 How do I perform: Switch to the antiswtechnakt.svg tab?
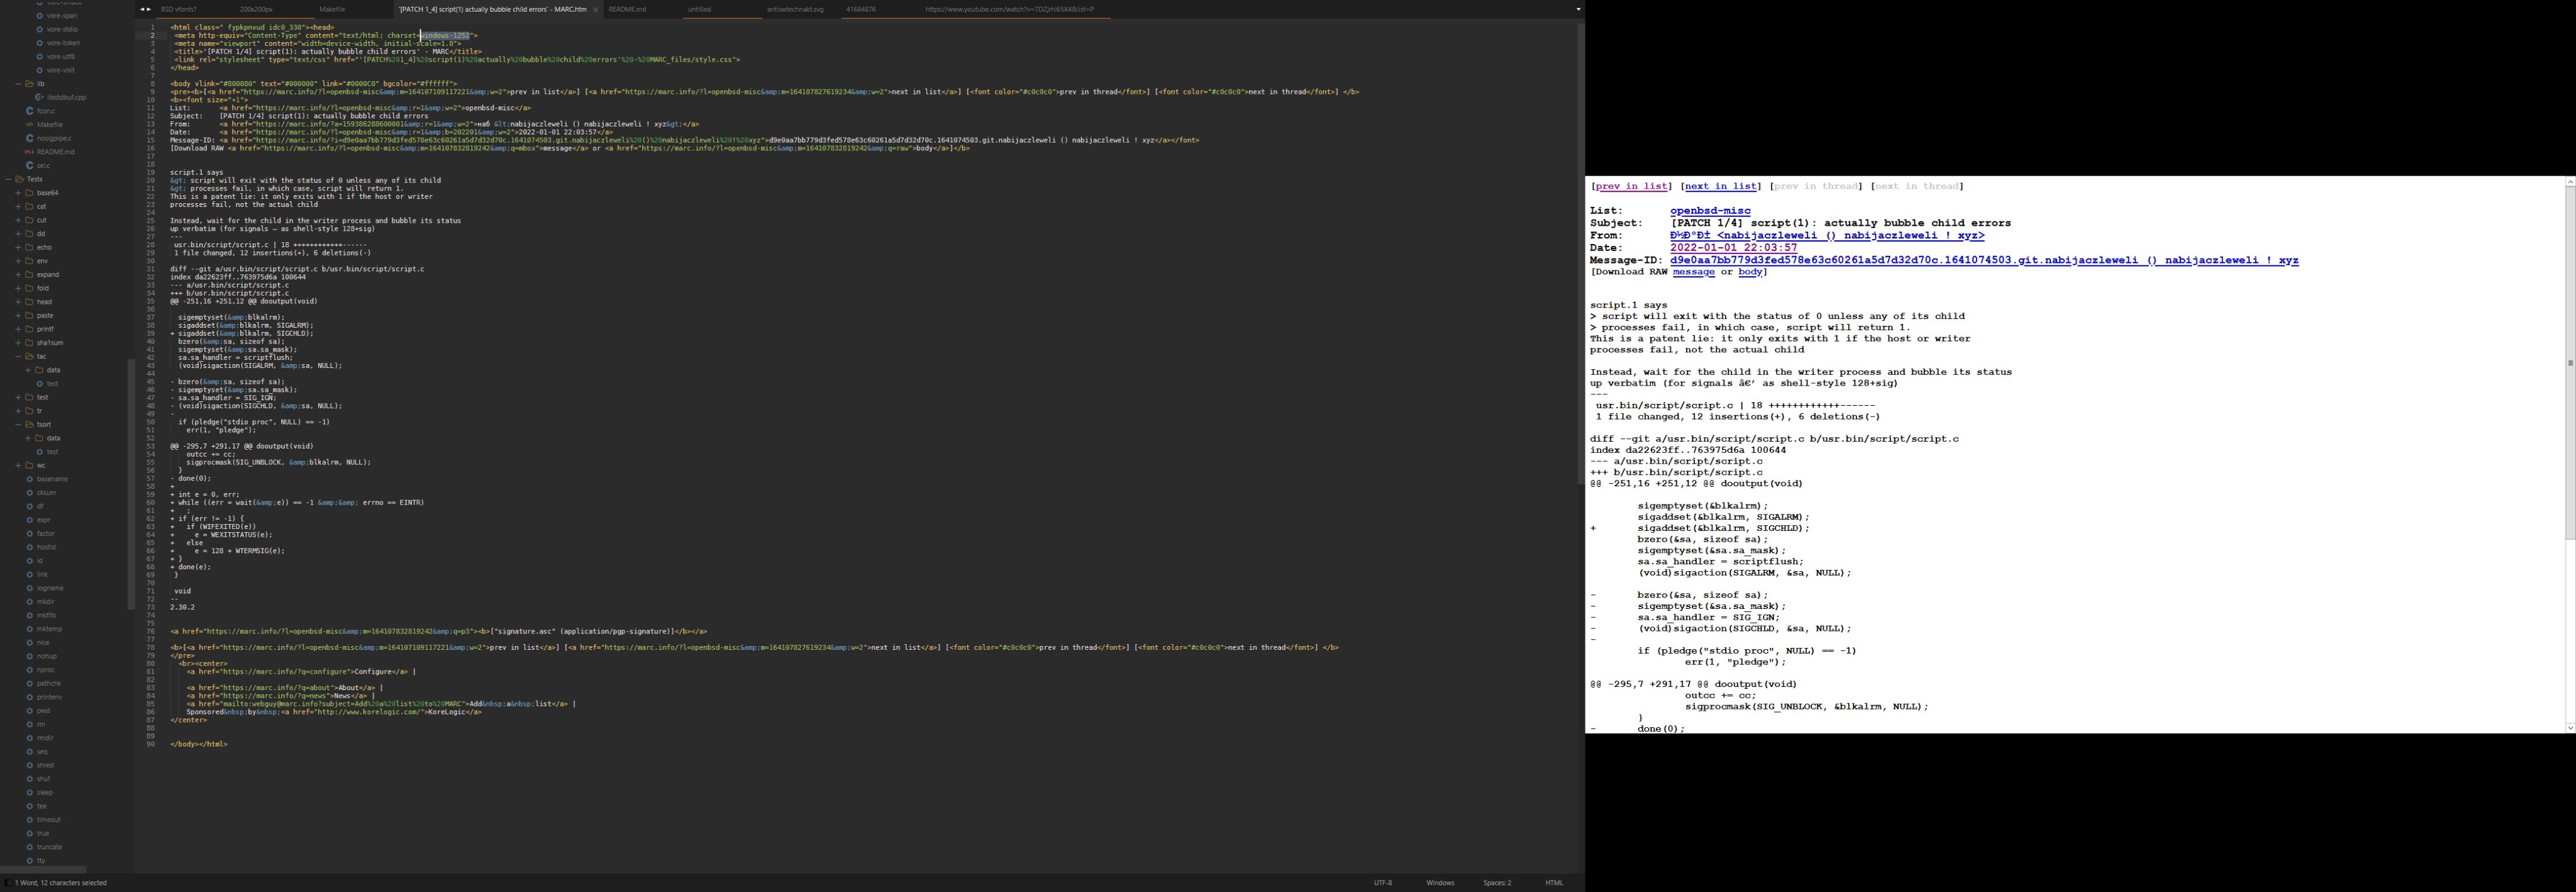(795, 9)
